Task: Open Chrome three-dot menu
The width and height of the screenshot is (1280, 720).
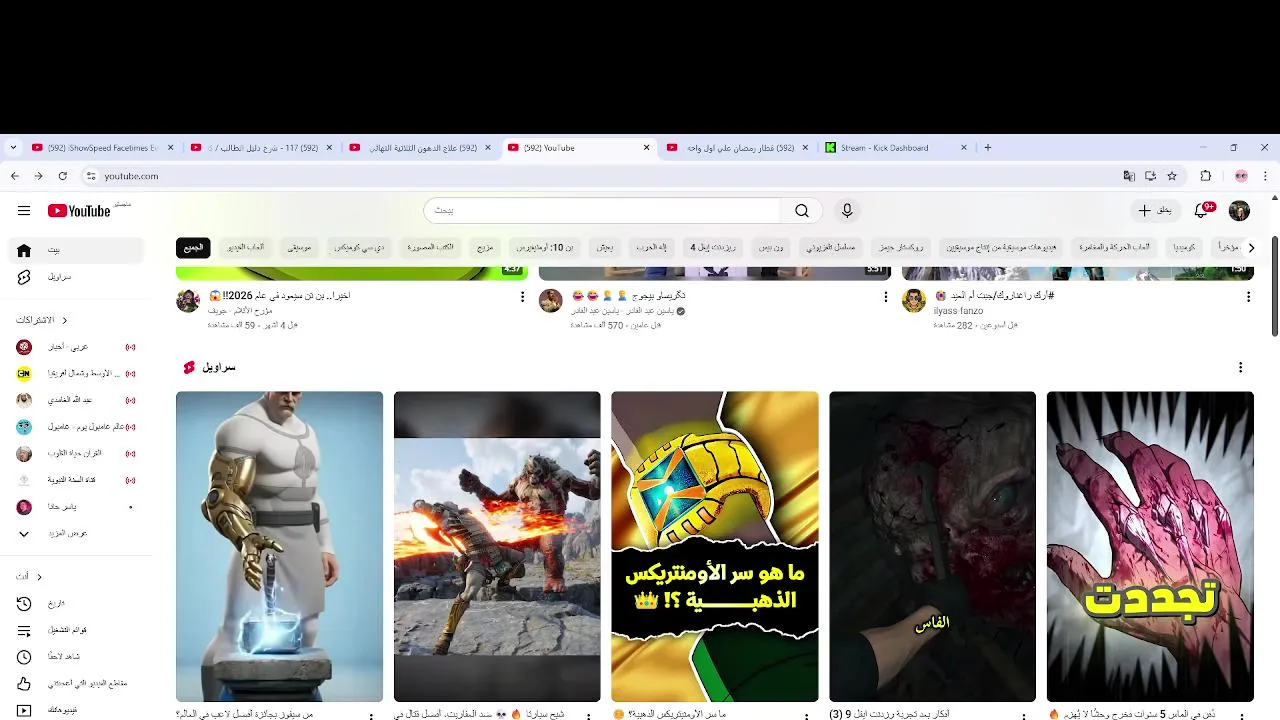Action: [1265, 176]
